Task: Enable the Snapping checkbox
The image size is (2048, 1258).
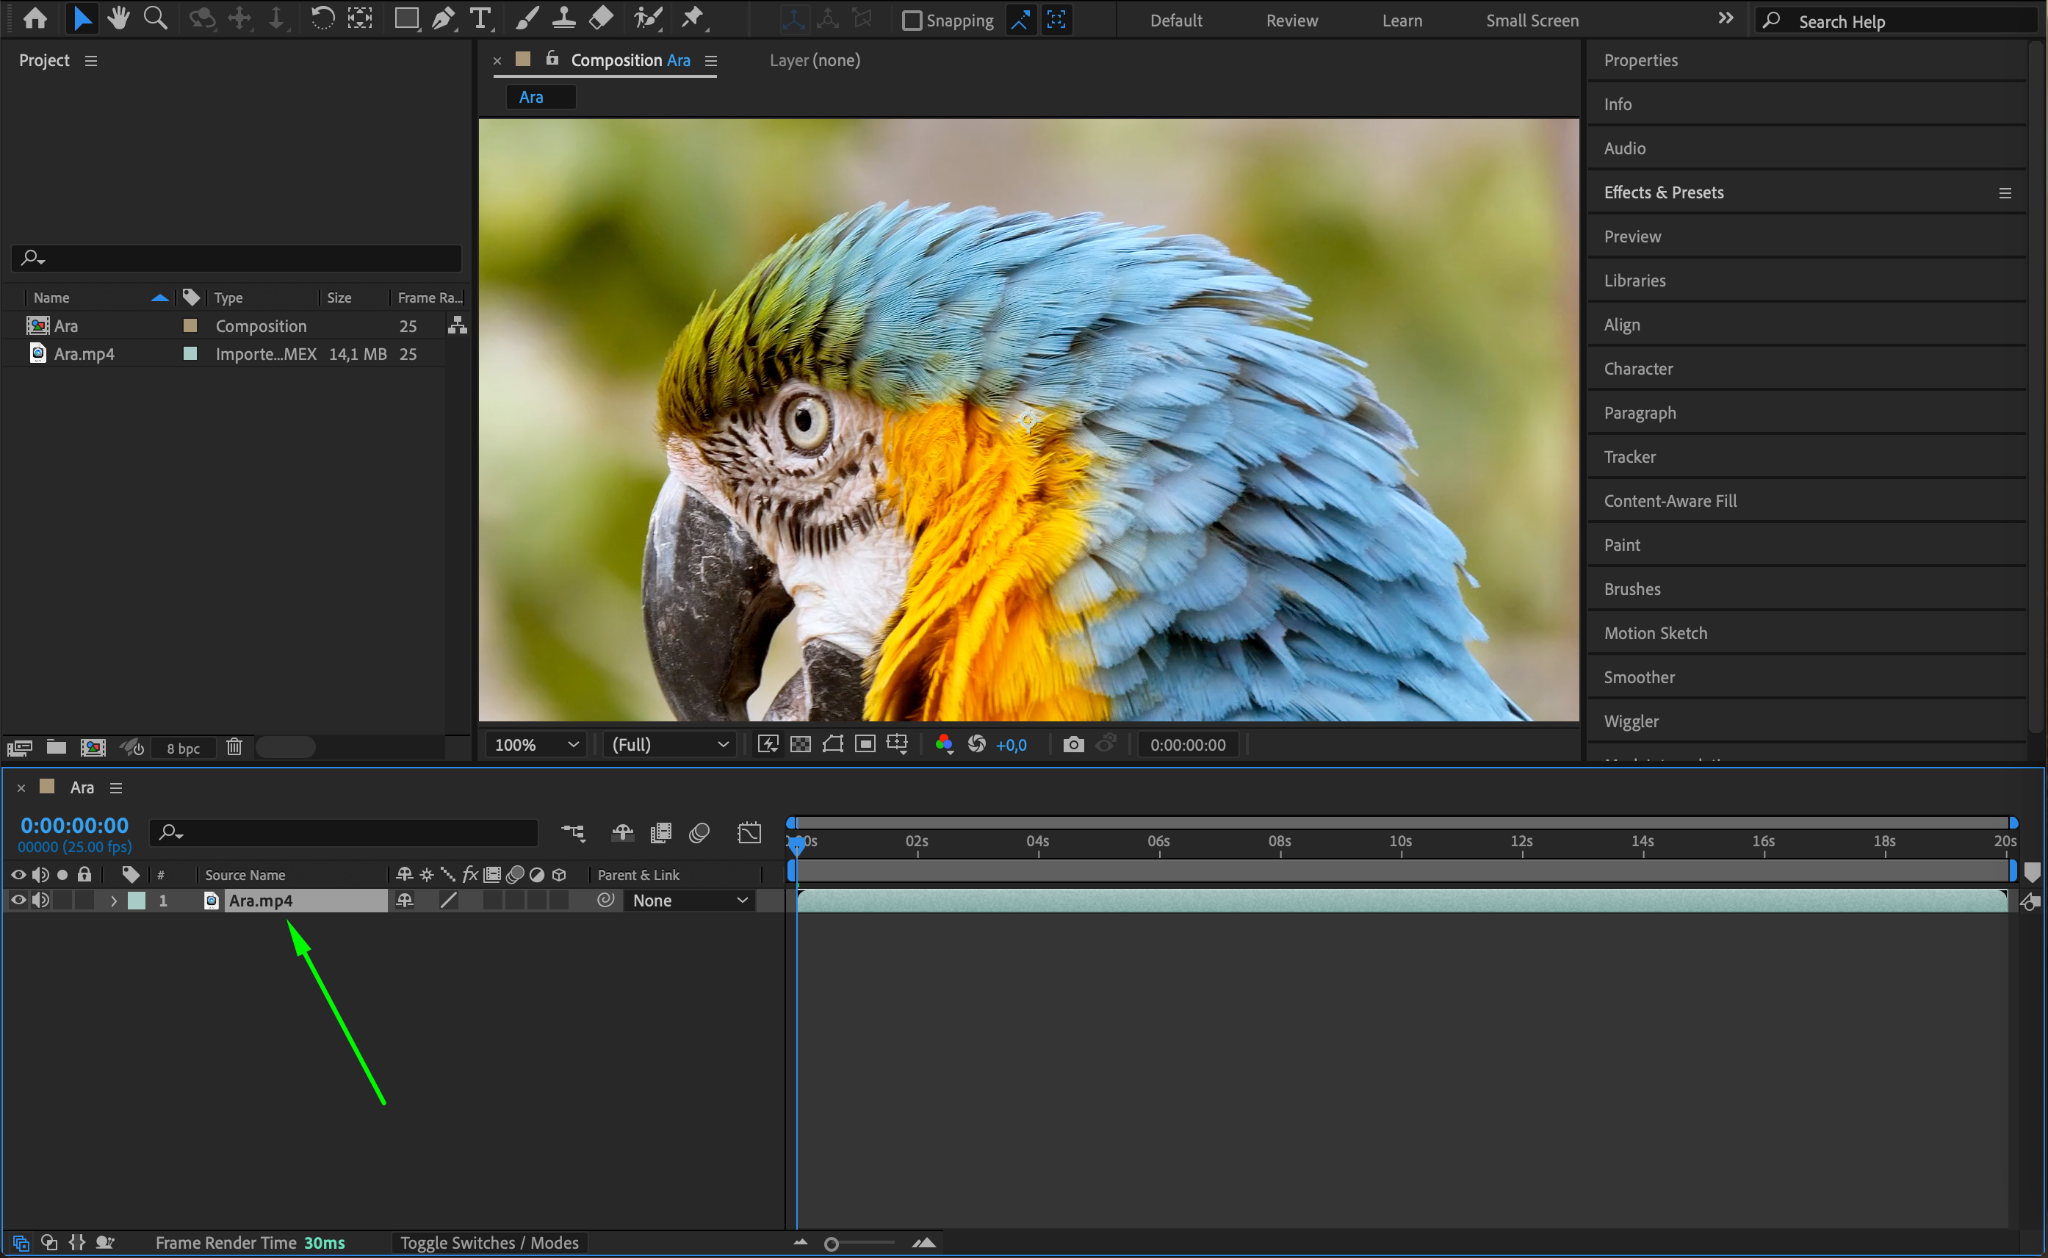Action: [912, 20]
